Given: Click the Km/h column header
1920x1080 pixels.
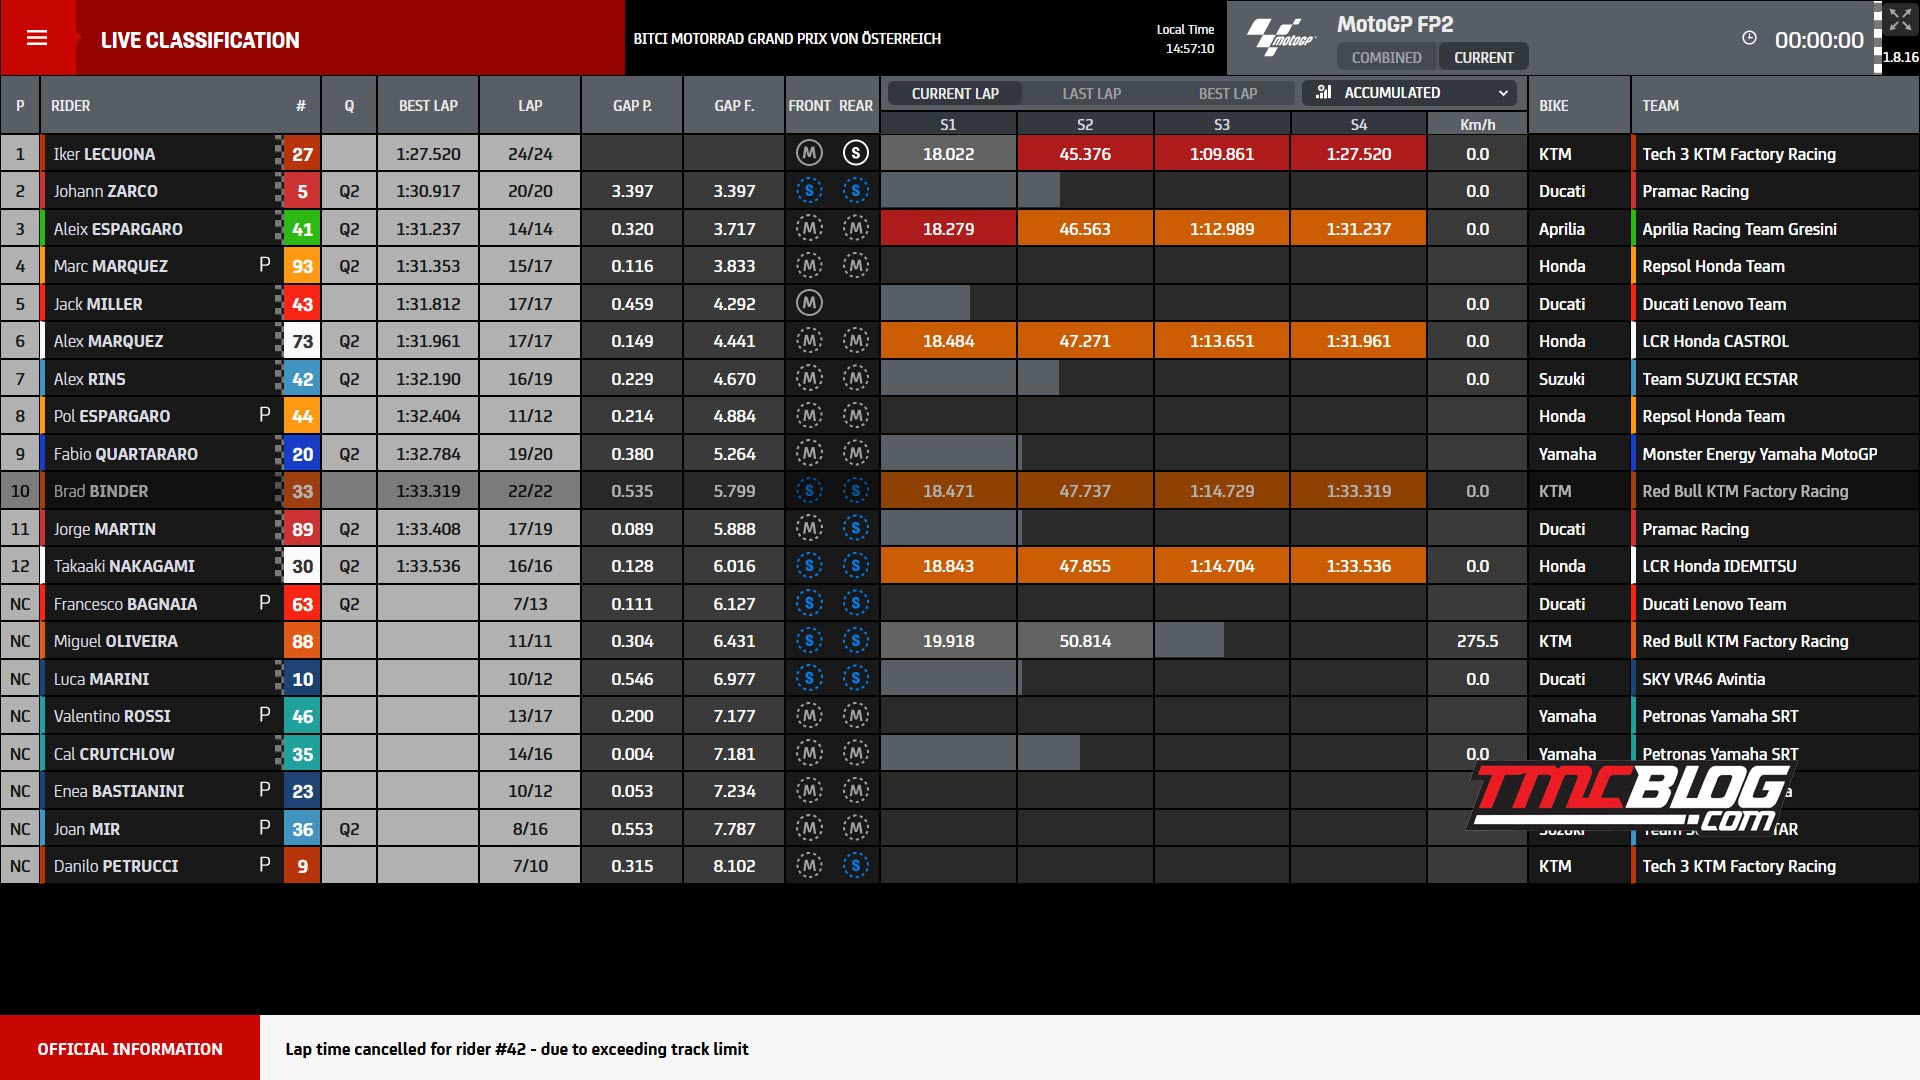Looking at the screenshot, I should [1477, 124].
